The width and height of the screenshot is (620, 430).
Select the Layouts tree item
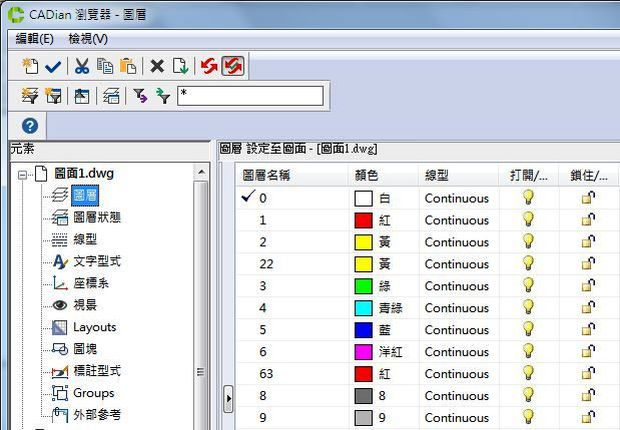[95, 327]
